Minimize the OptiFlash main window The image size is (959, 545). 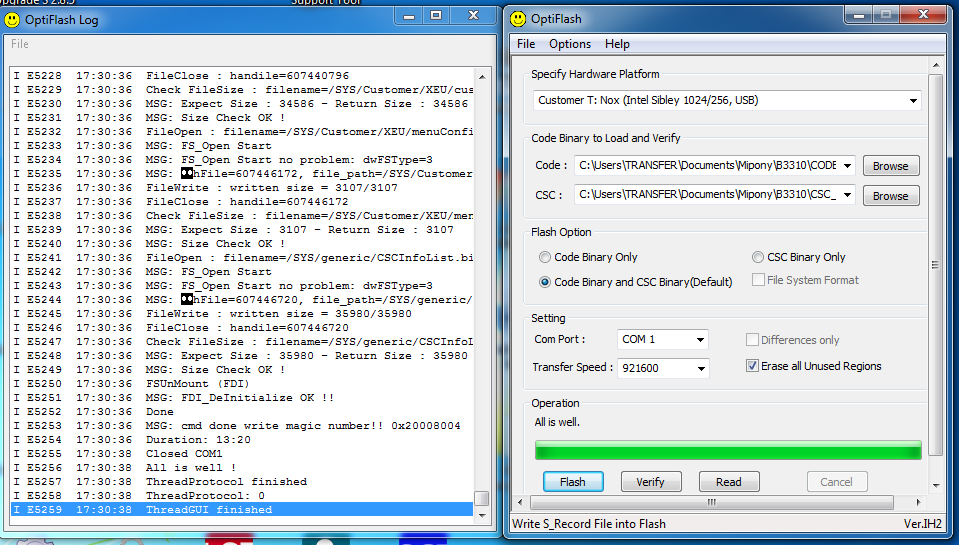tap(861, 16)
